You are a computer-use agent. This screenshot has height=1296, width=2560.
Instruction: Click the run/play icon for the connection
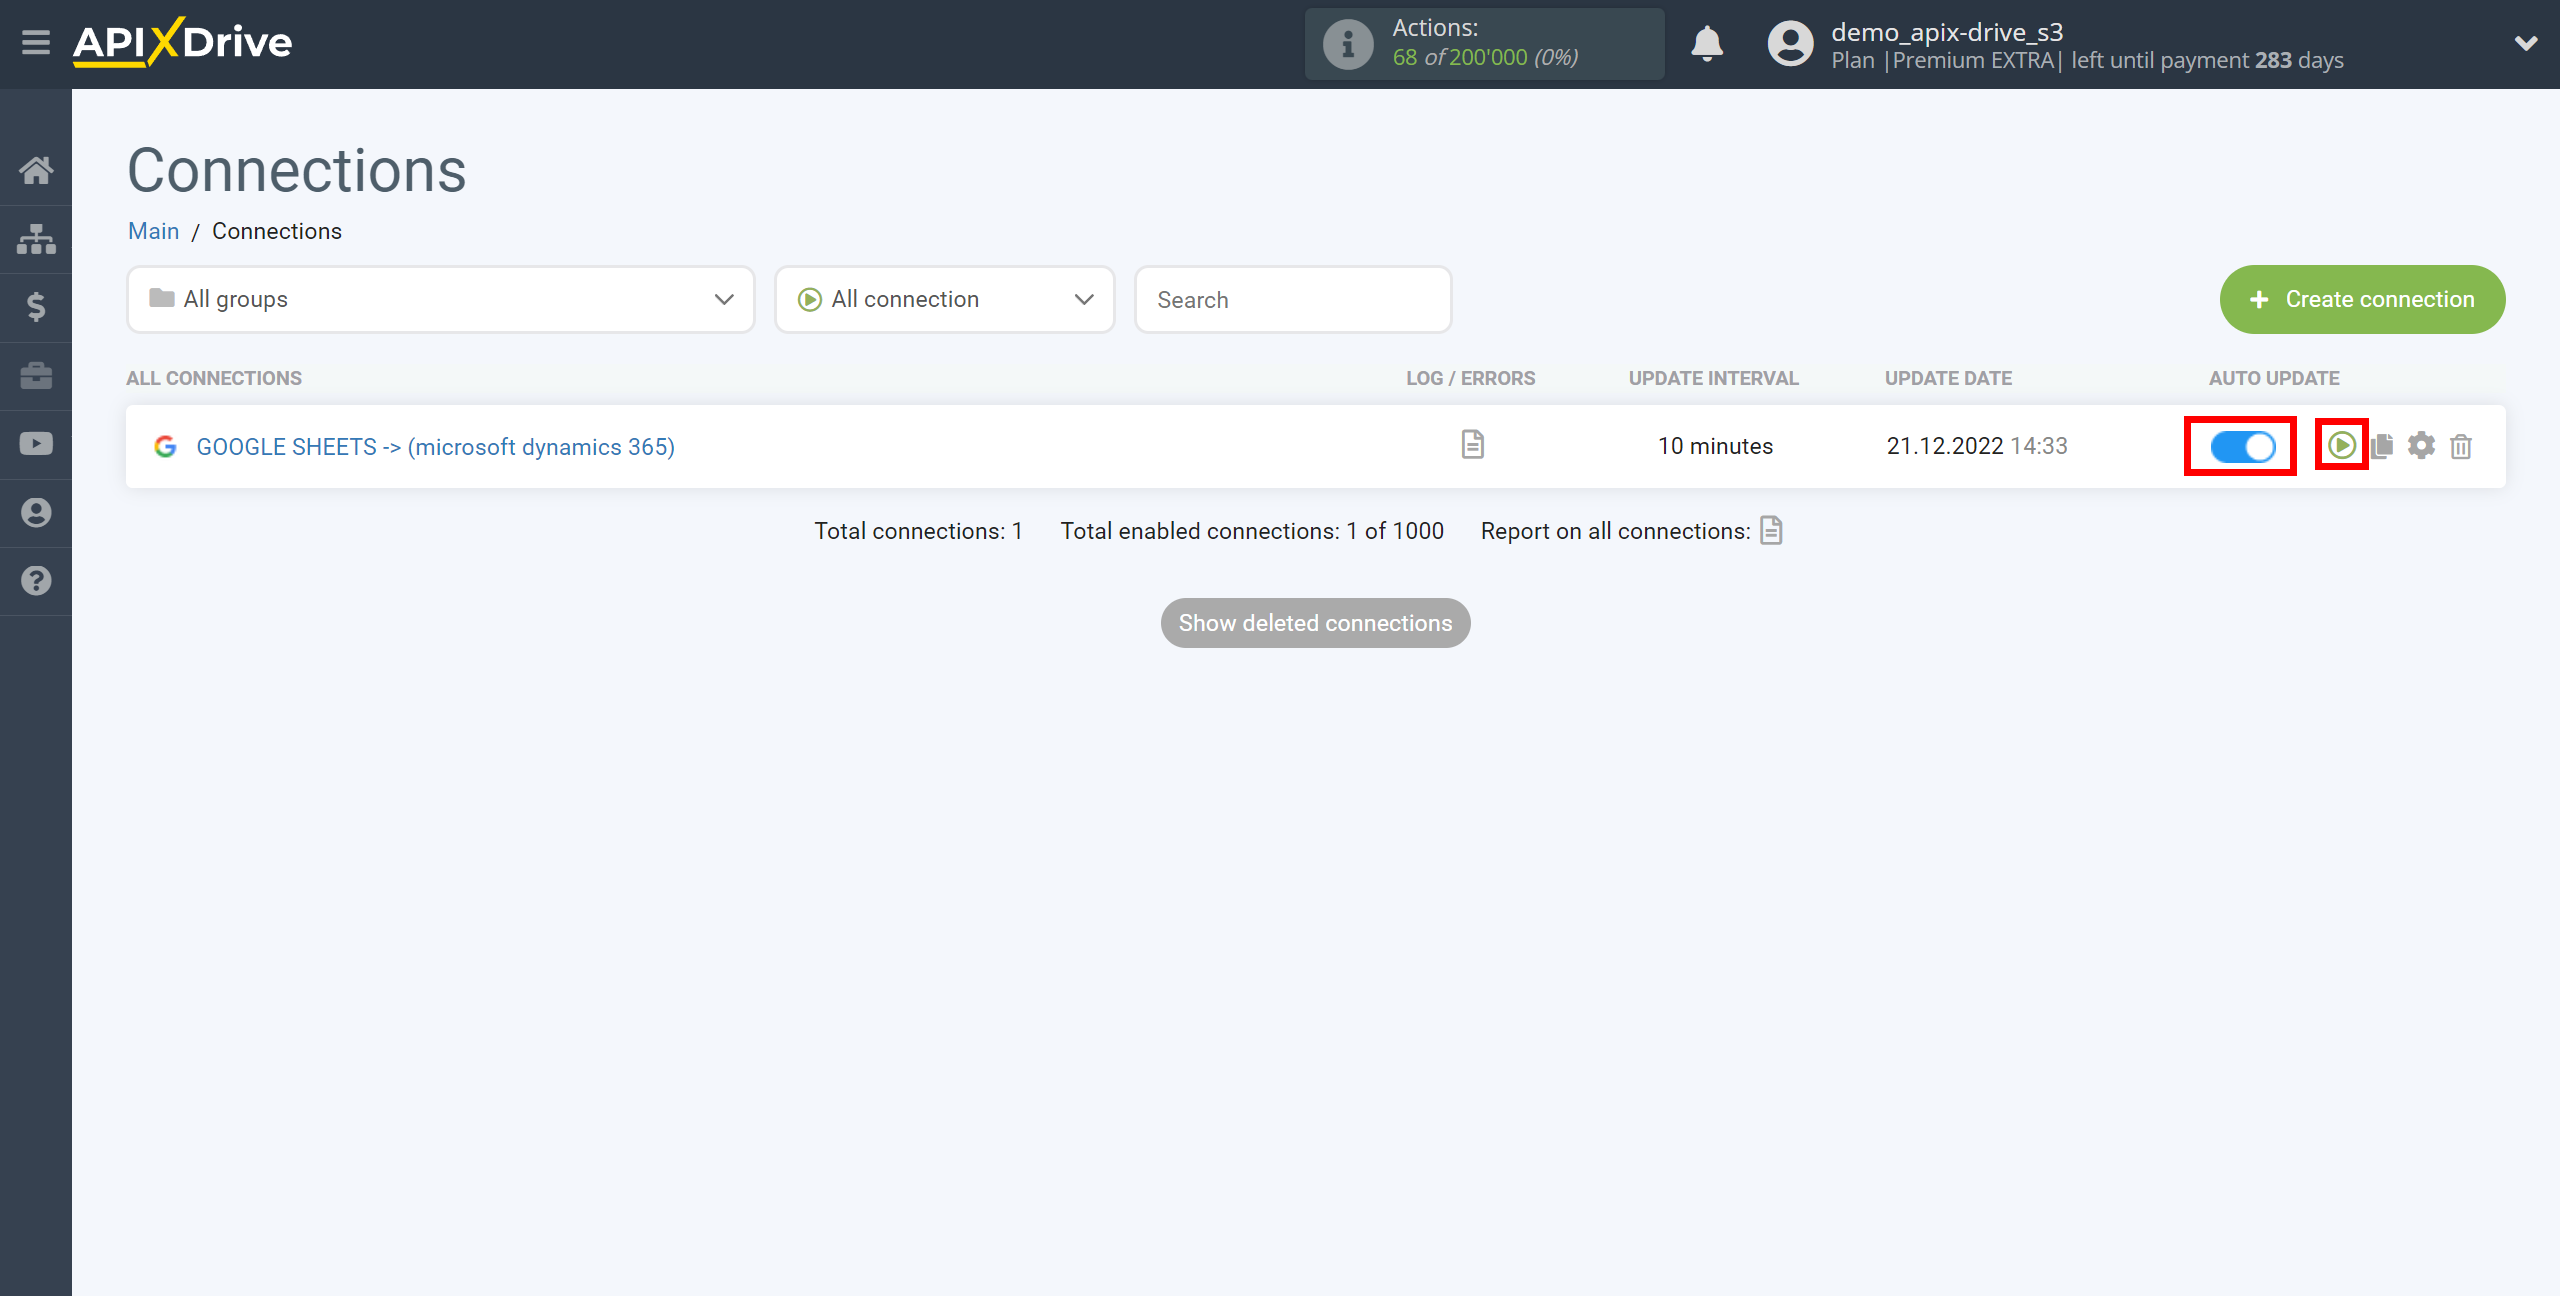(2340, 445)
